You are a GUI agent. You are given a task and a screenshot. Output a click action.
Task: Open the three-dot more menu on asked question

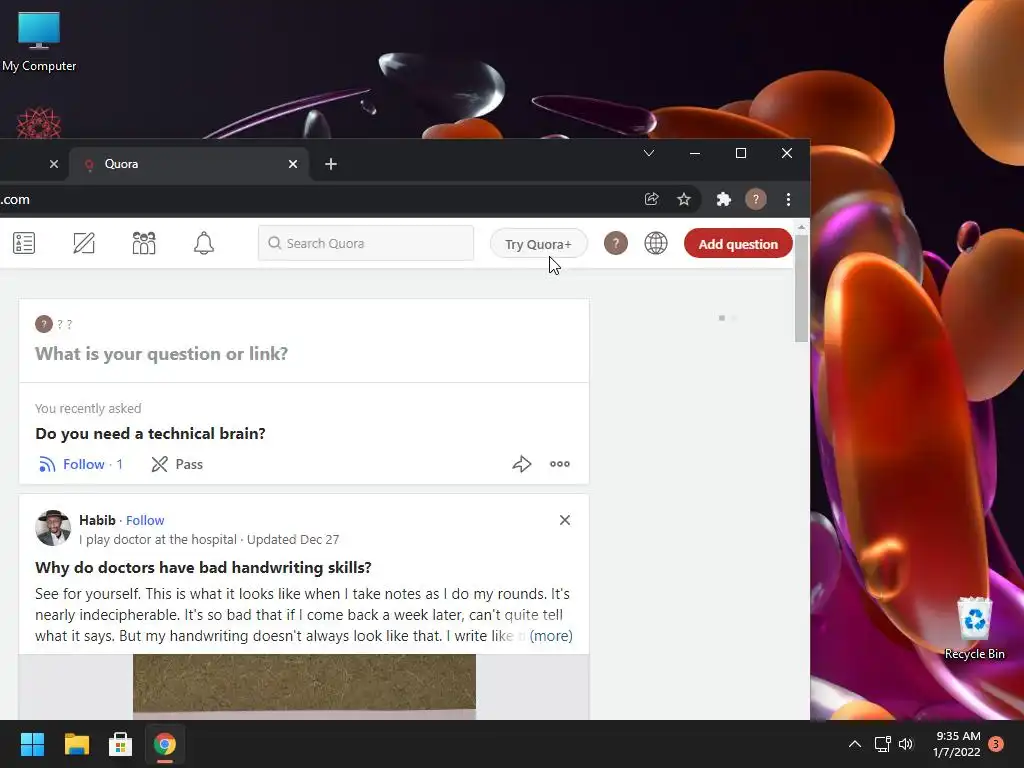(x=560, y=464)
